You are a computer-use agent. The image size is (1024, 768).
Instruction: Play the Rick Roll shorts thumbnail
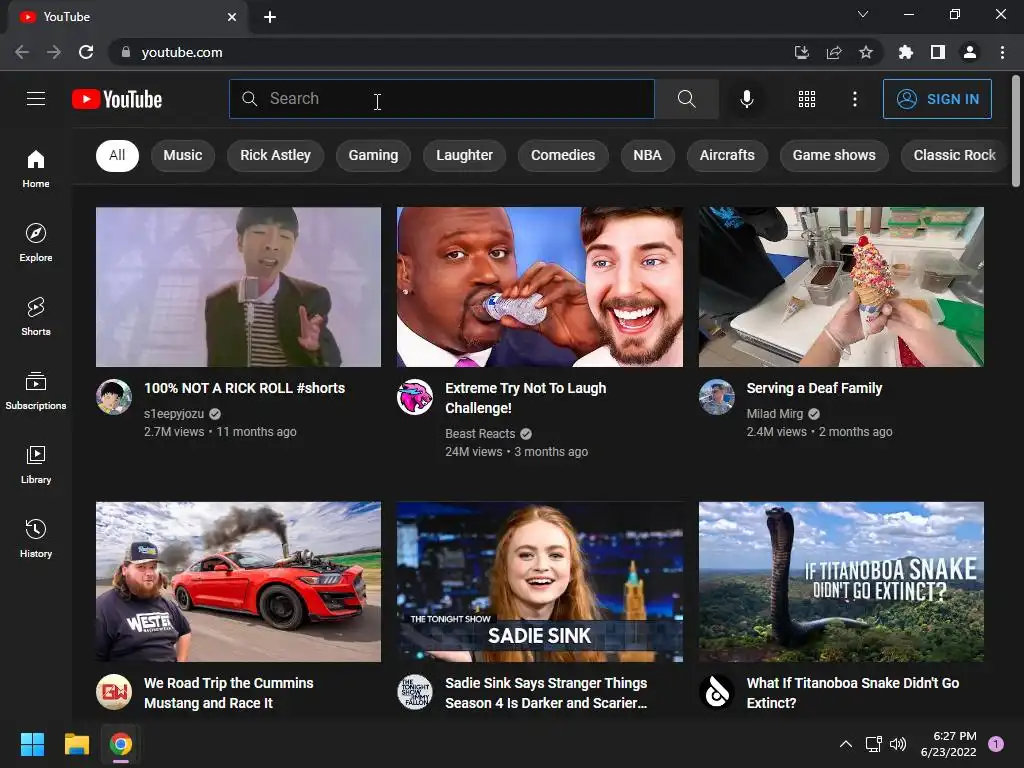coord(238,287)
